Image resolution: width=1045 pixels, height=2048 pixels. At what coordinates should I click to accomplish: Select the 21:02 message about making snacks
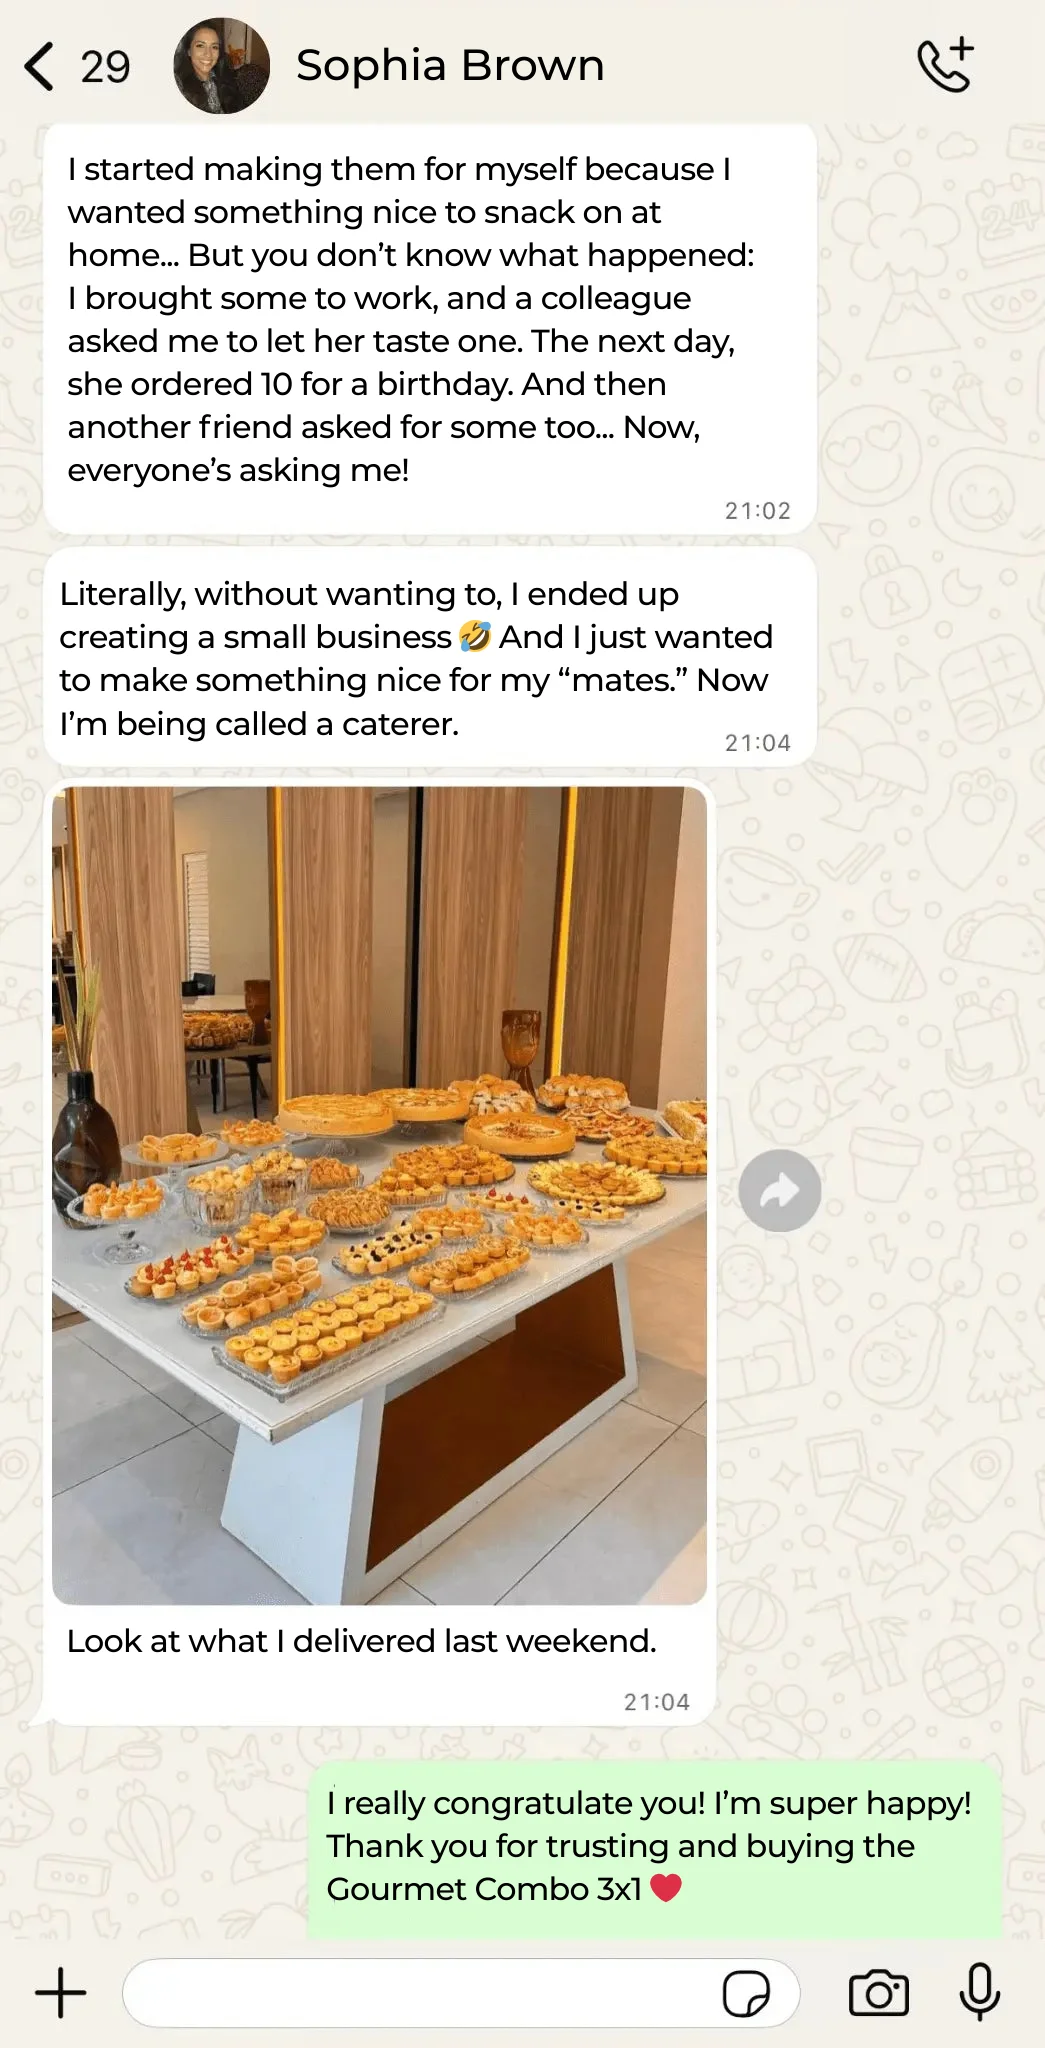[430, 329]
